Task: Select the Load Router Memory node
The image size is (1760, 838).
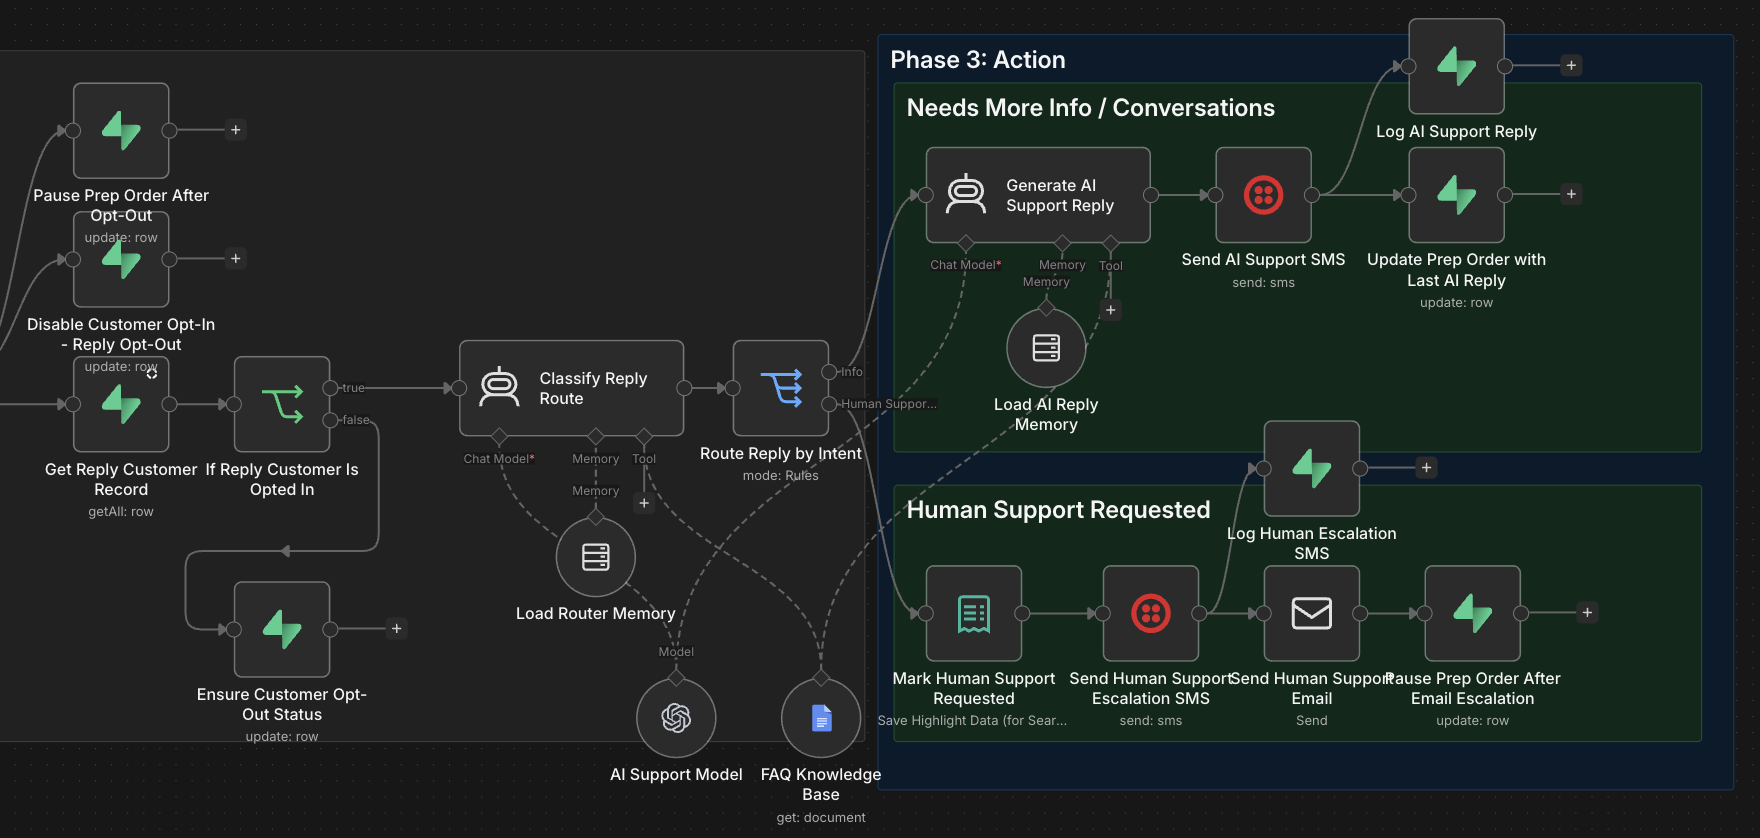Action: point(596,557)
